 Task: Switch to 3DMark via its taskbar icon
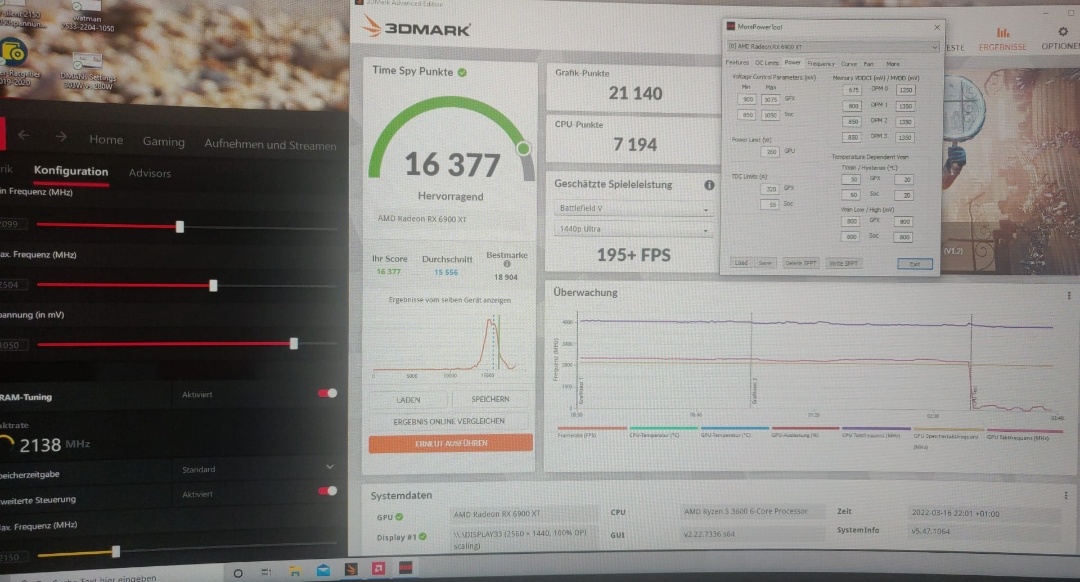(351, 569)
